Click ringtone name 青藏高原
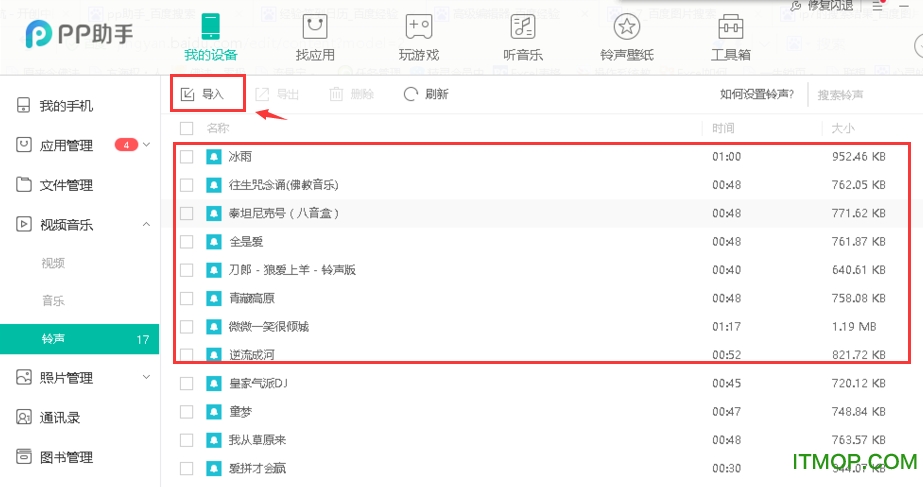This screenshot has height=487, width=923. pos(252,298)
